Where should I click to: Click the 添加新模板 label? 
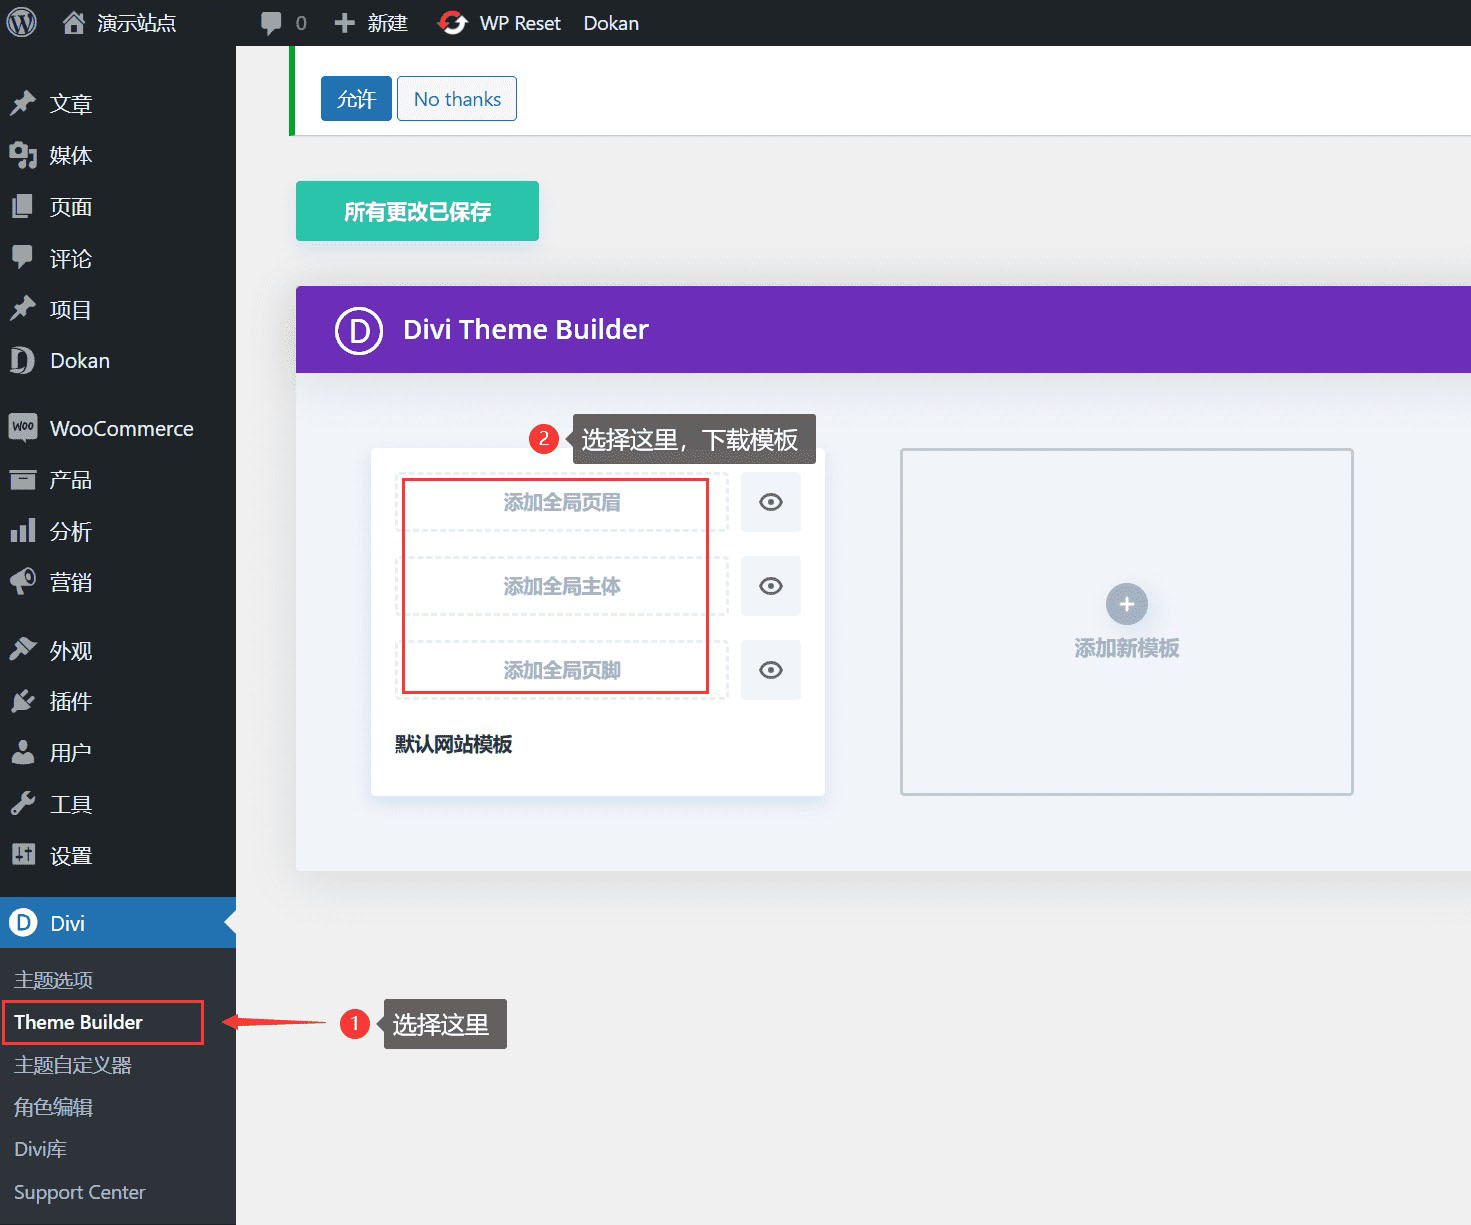pos(1127,648)
